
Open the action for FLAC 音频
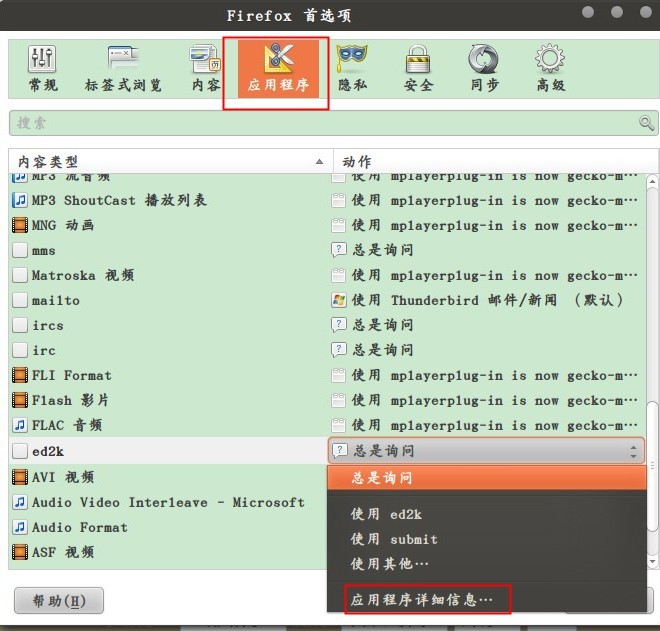(x=487, y=425)
